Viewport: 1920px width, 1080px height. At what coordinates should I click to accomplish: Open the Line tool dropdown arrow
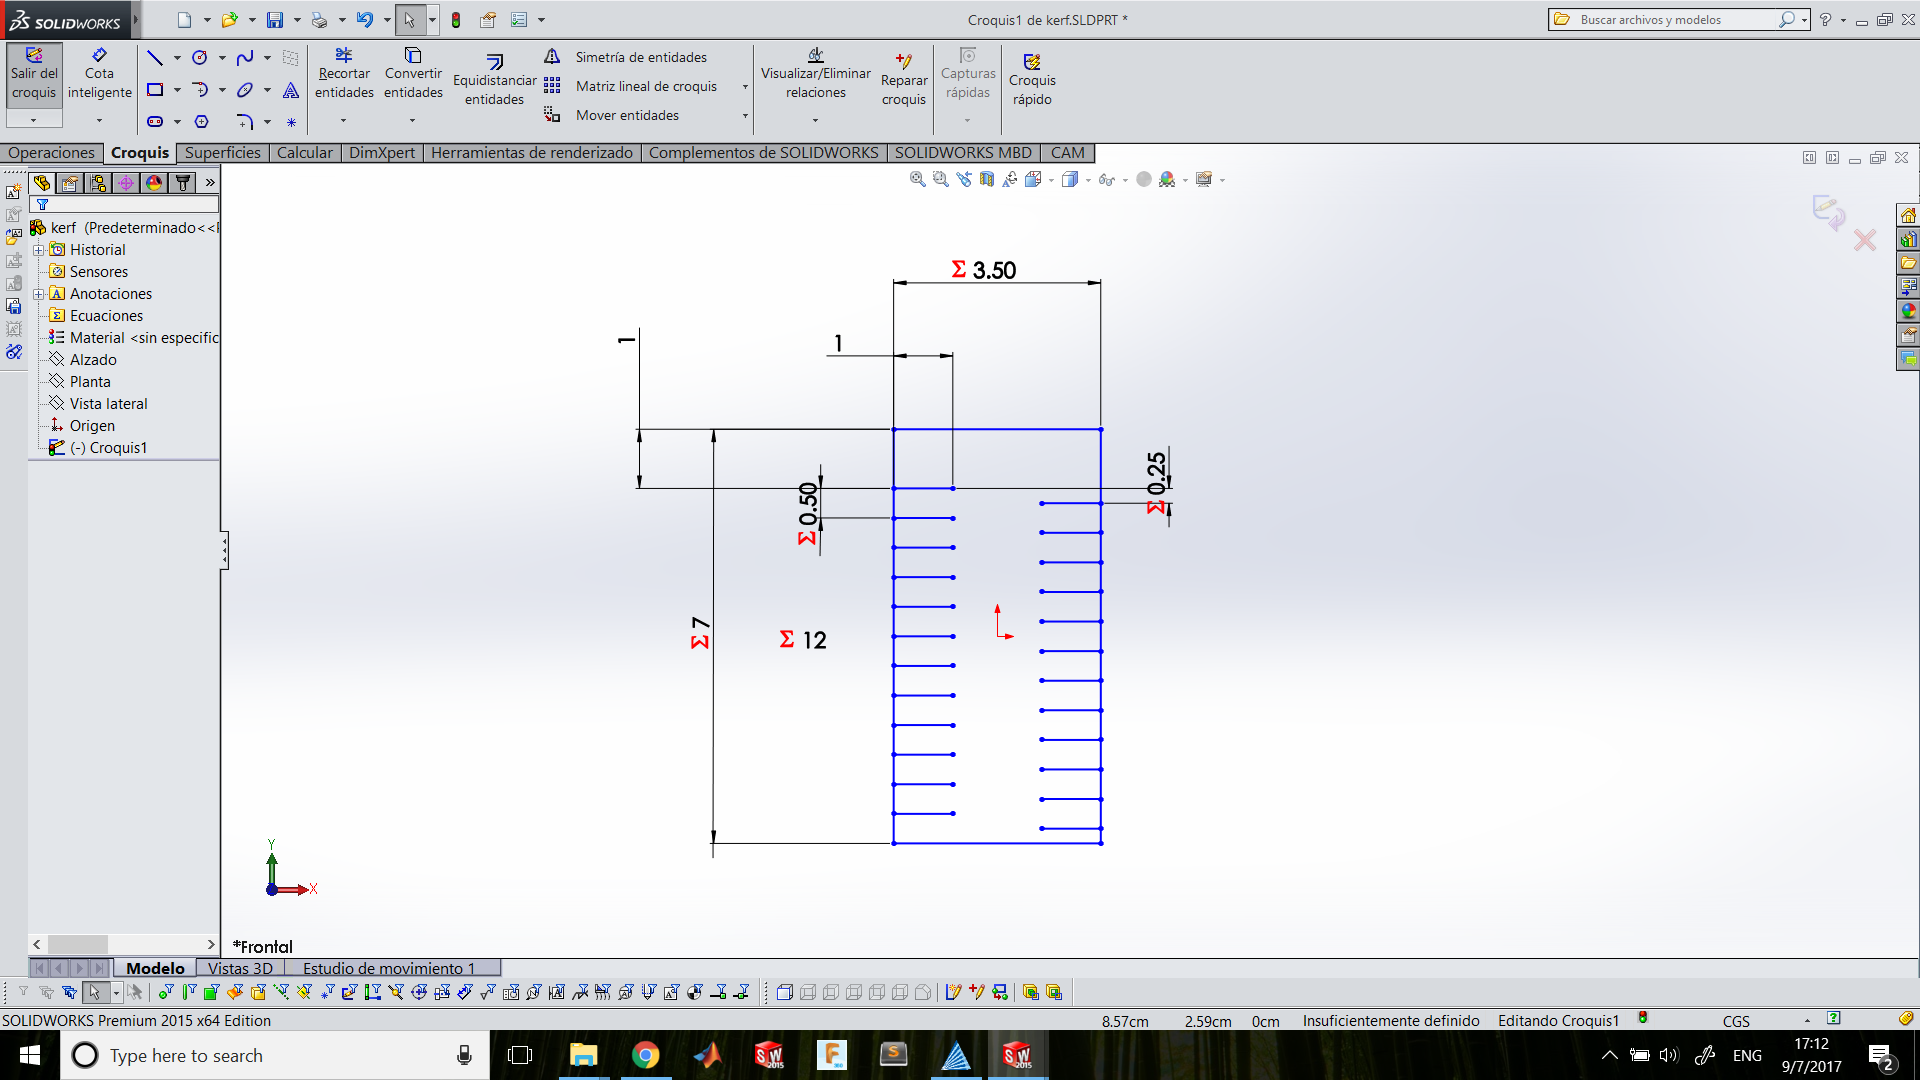click(177, 58)
